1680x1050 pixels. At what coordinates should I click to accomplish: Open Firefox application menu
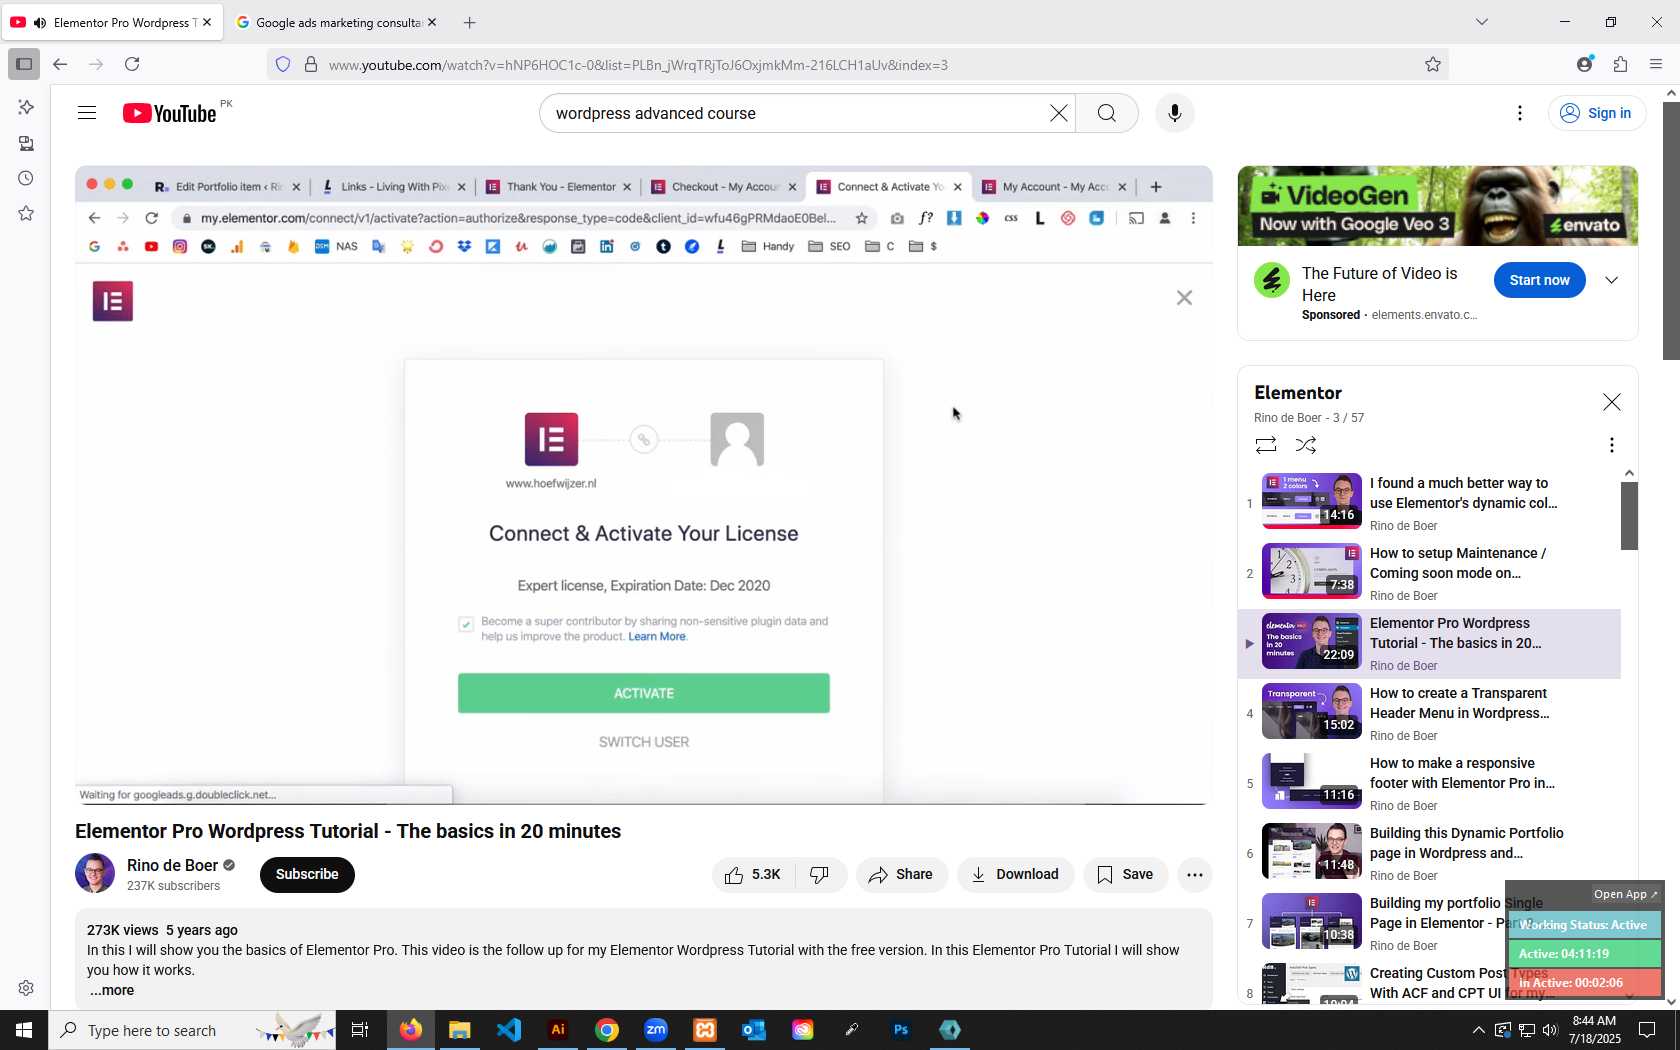(1656, 64)
